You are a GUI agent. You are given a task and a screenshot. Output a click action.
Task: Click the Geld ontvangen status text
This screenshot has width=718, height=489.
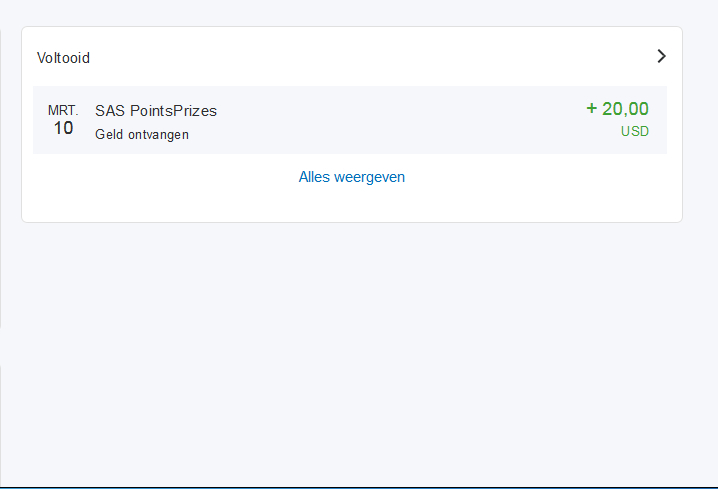click(x=142, y=135)
